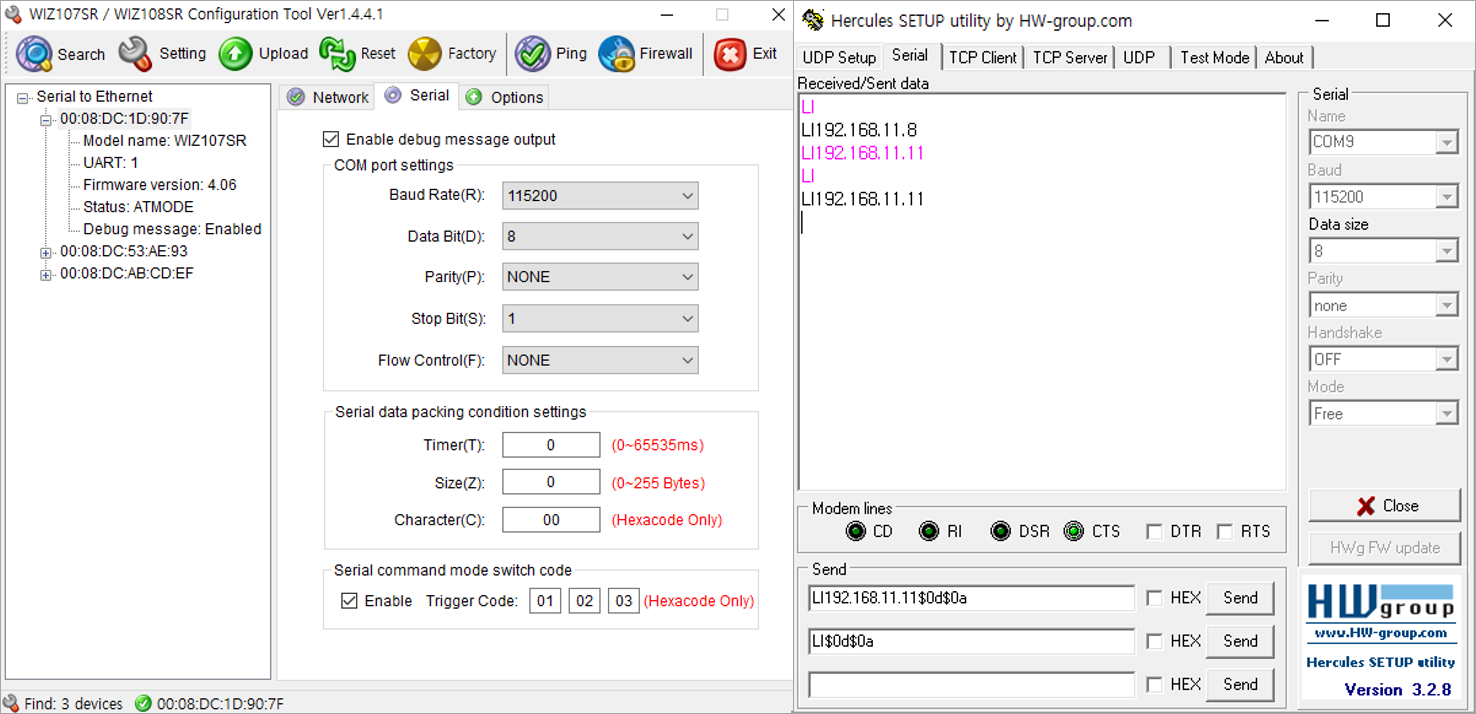Enable the RTS modem line
The height and width of the screenshot is (714, 1476).
pyautogui.click(x=1225, y=532)
